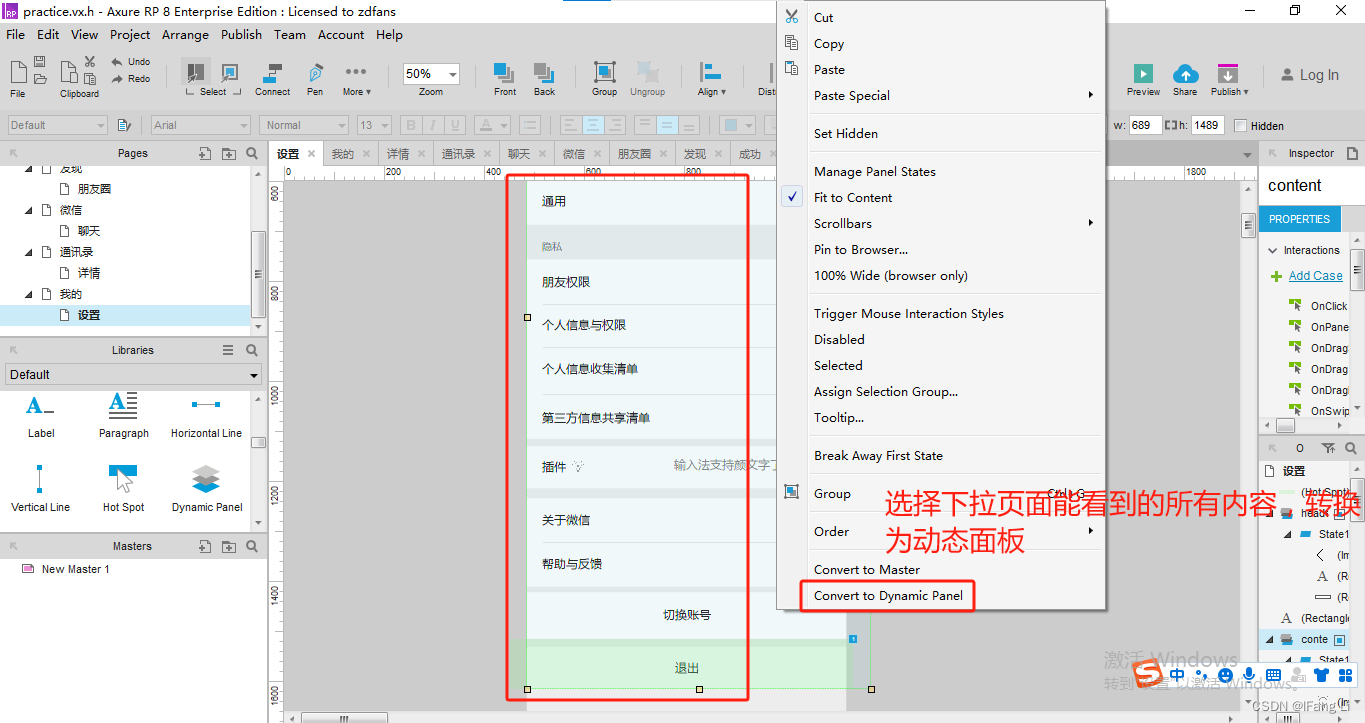Screen dimensions: 1365x723
Task: Select the Pen tool
Action: (x=315, y=79)
